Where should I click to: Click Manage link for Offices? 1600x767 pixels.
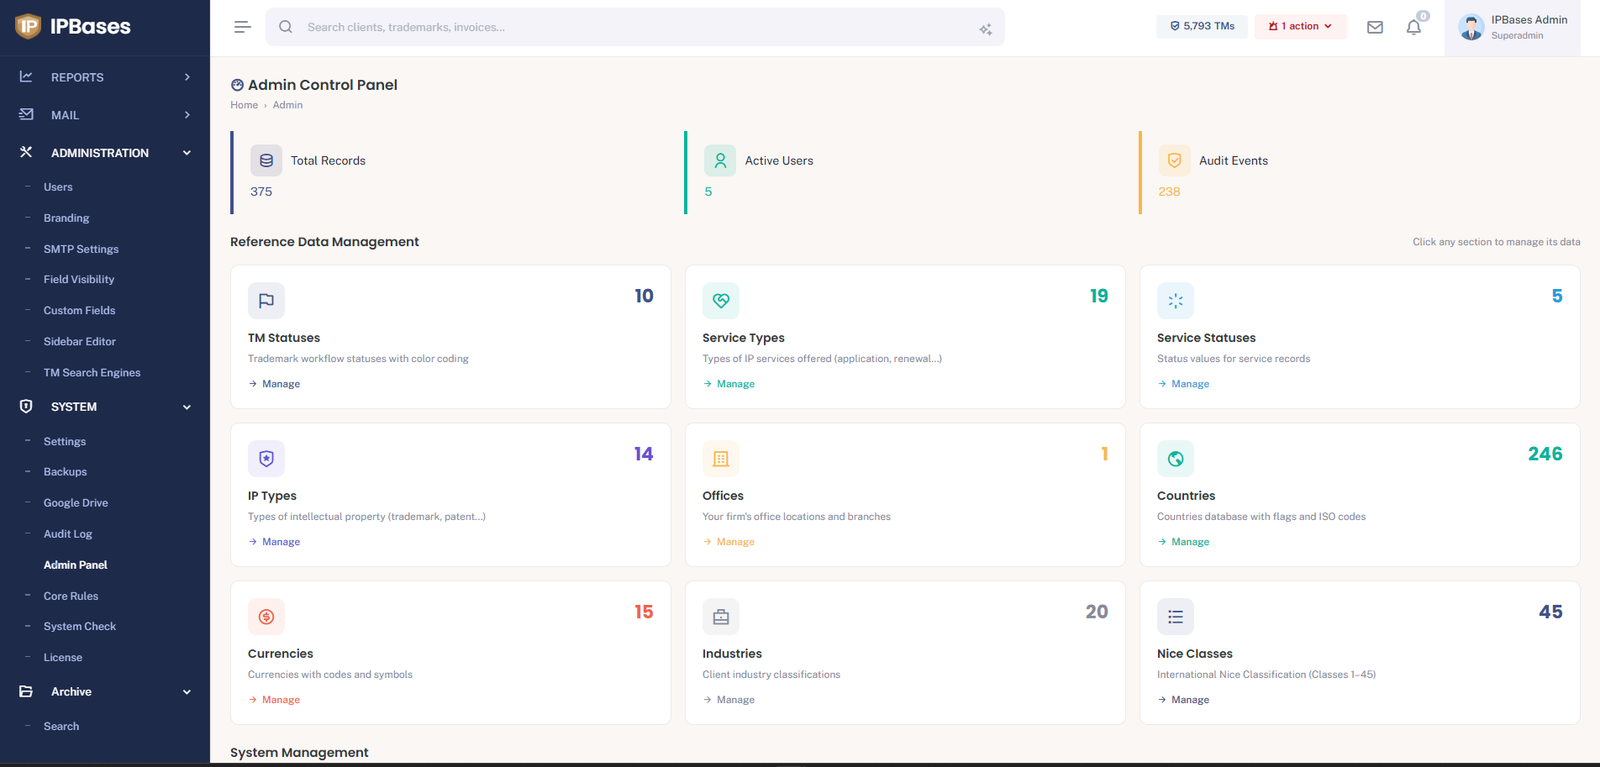pyautogui.click(x=729, y=542)
